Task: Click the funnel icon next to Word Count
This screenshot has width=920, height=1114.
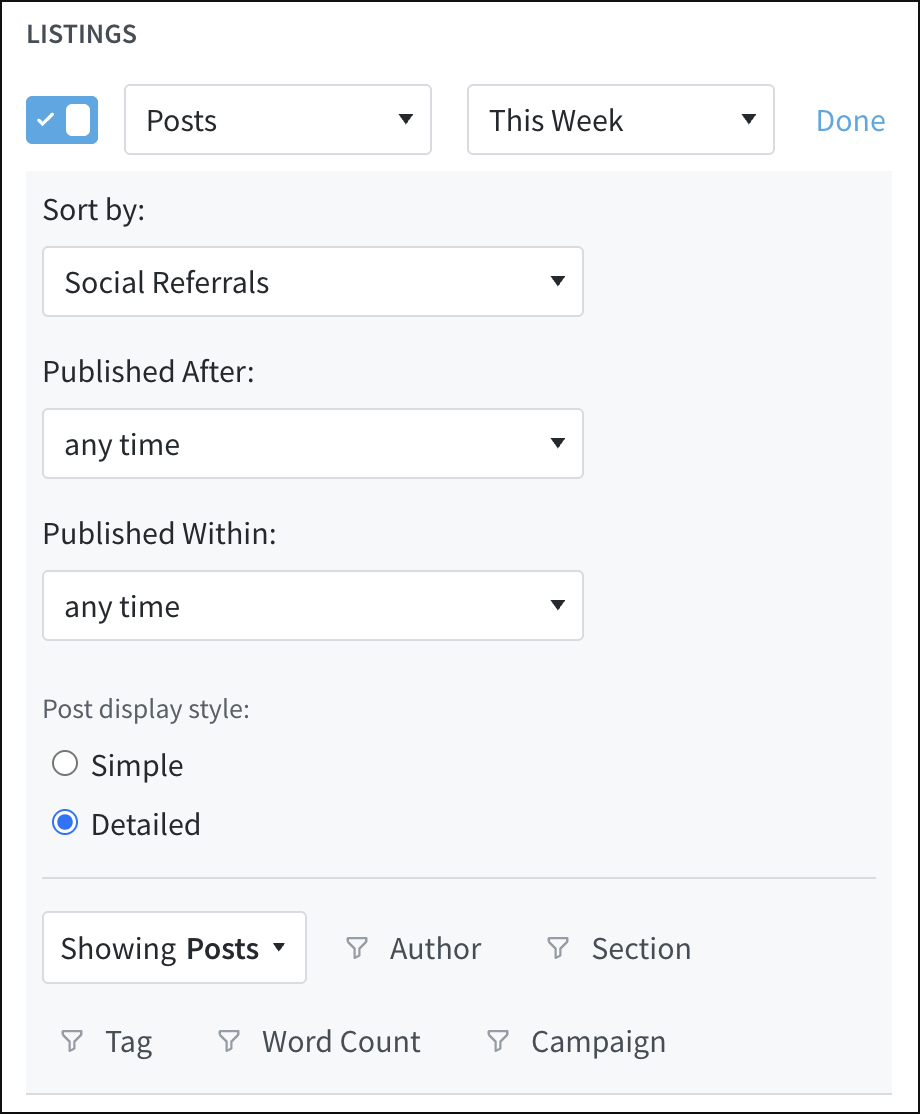Action: (x=231, y=1041)
